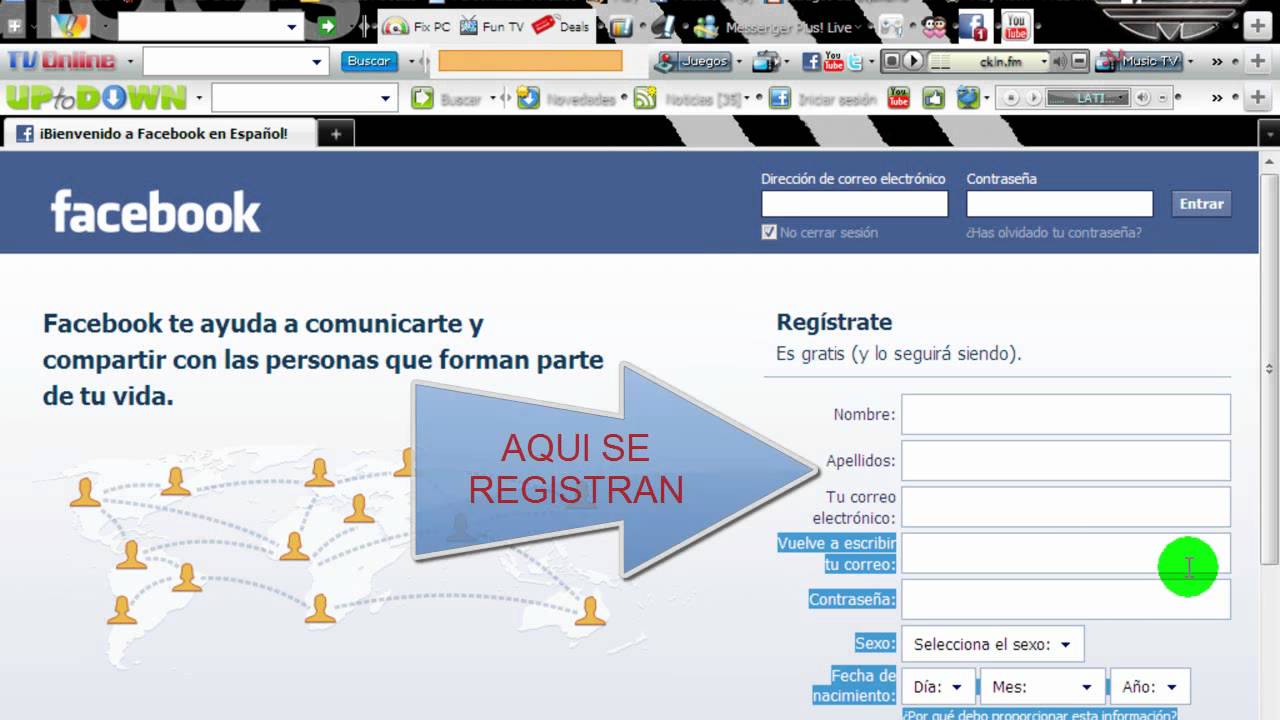
Task: Click the orange field in TV Online toolbar
Action: click(530, 62)
